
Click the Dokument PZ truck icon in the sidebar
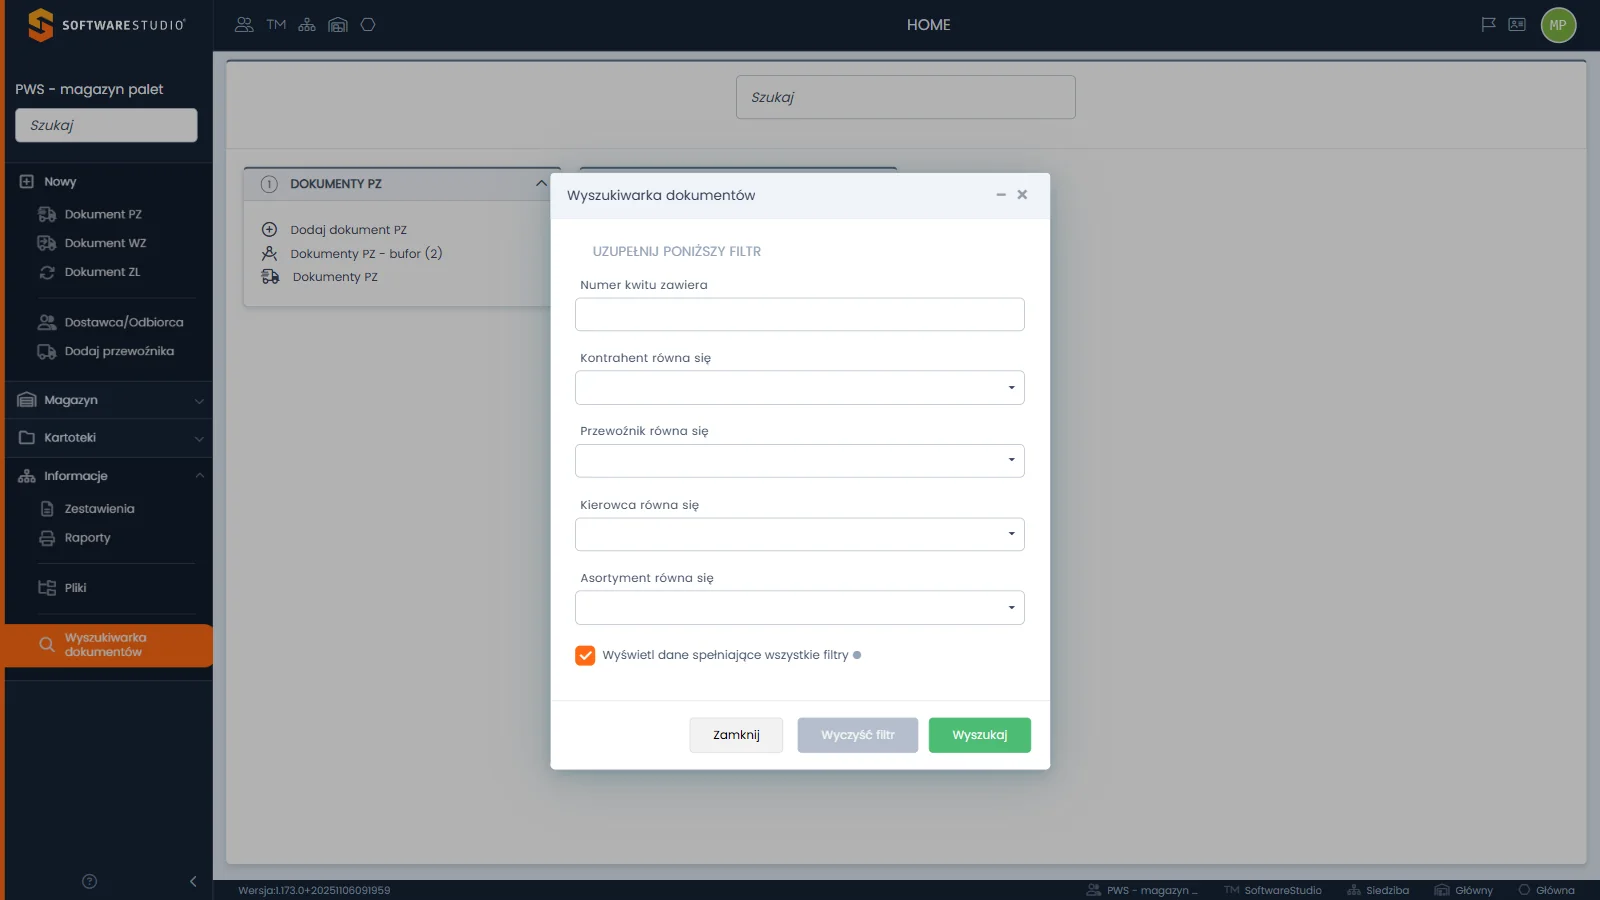click(x=47, y=214)
